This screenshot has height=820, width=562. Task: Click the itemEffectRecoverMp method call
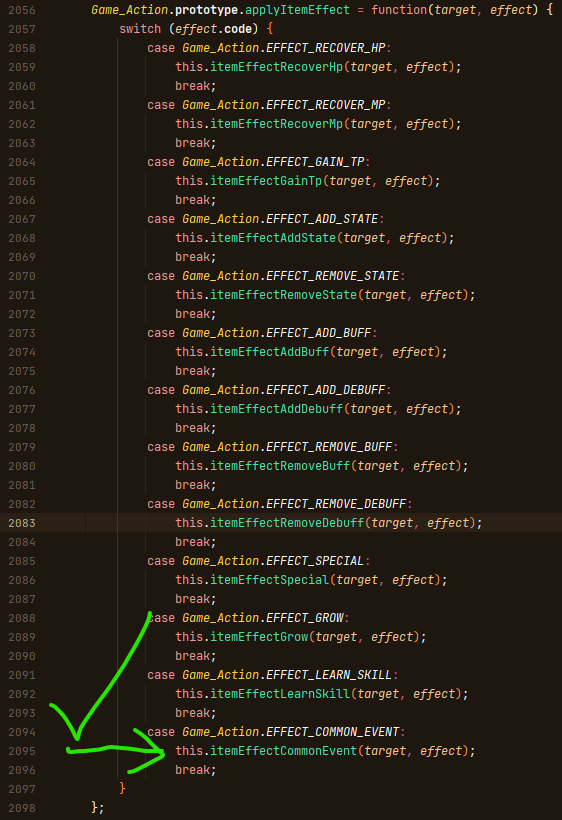coord(277,124)
